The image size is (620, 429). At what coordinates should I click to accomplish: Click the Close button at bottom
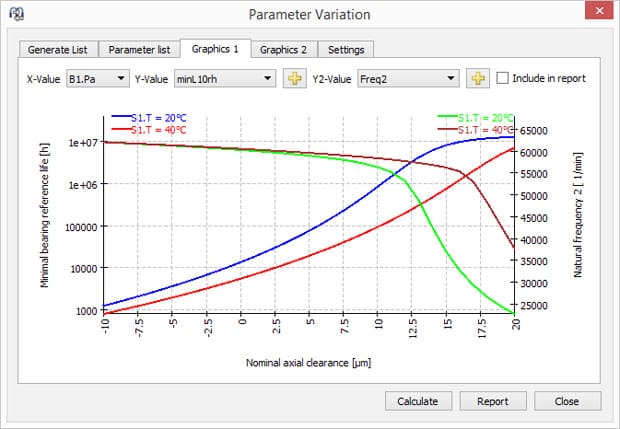point(567,401)
